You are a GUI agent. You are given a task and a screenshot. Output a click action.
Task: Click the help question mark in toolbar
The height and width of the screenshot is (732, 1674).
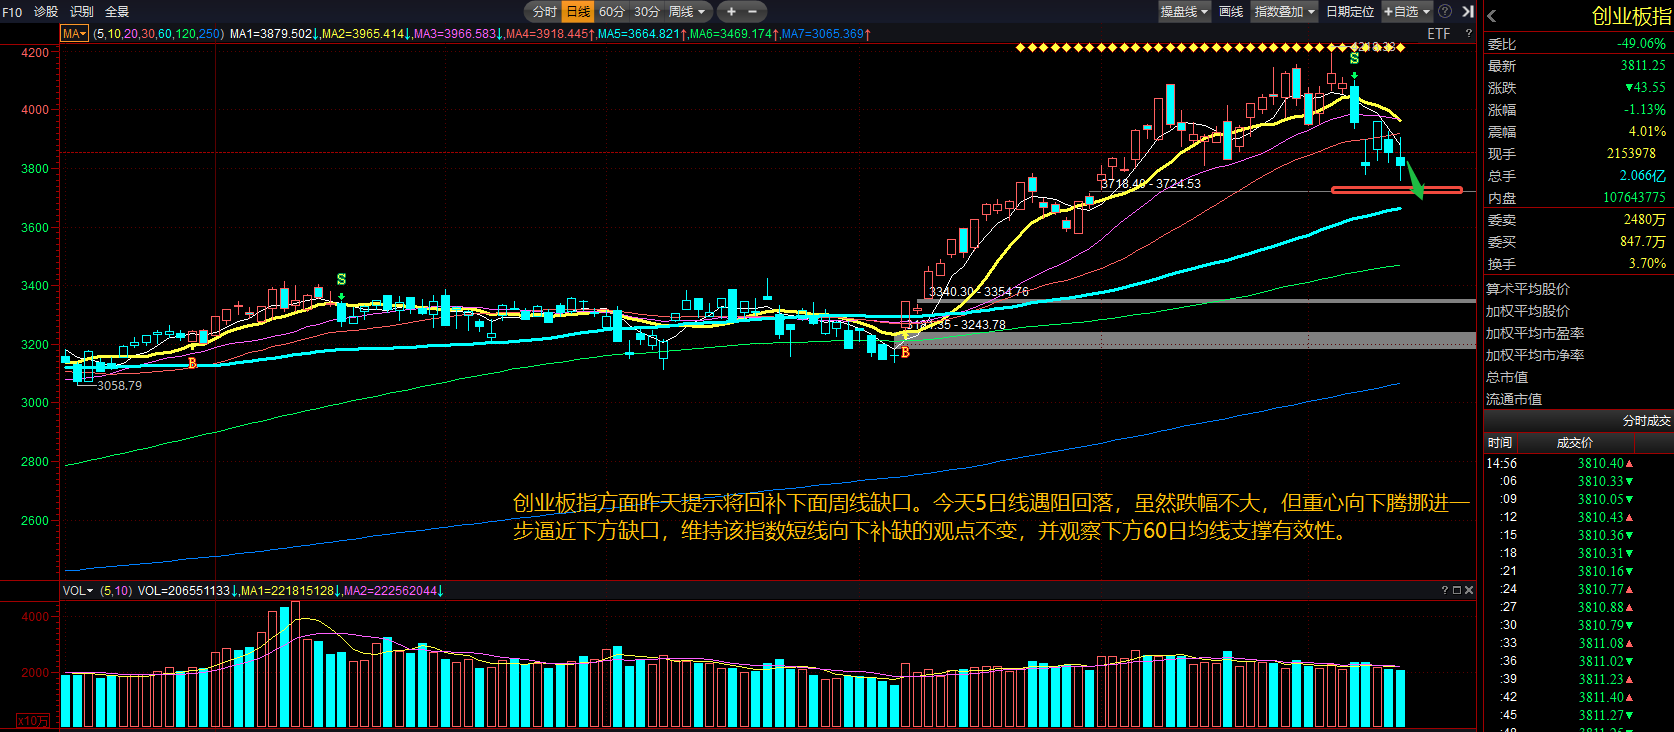coord(1444,12)
